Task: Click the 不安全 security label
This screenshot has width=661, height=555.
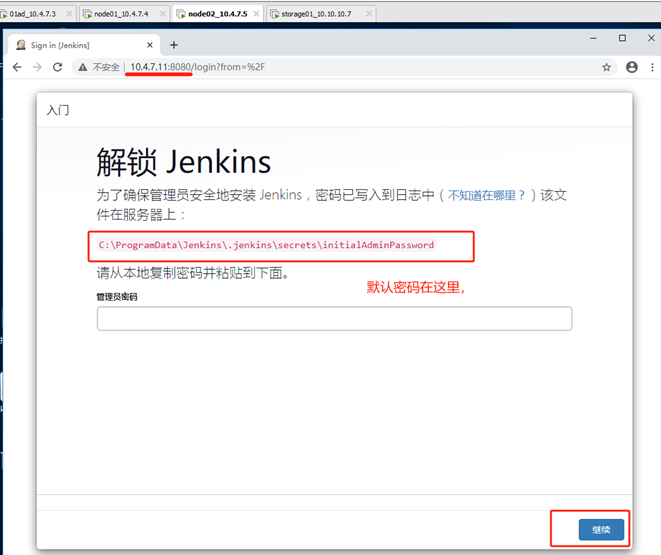Action: 106,67
